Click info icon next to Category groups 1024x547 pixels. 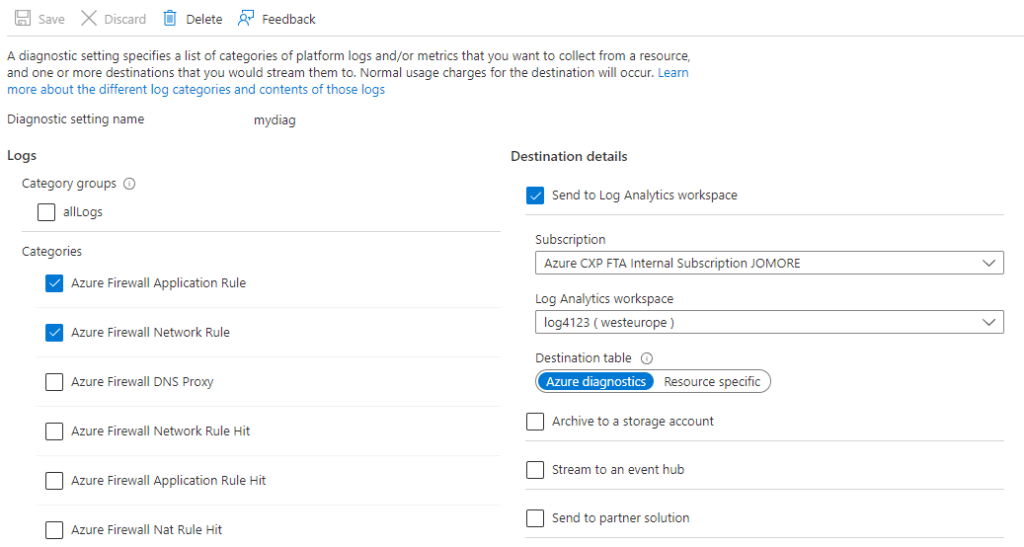click(x=129, y=184)
